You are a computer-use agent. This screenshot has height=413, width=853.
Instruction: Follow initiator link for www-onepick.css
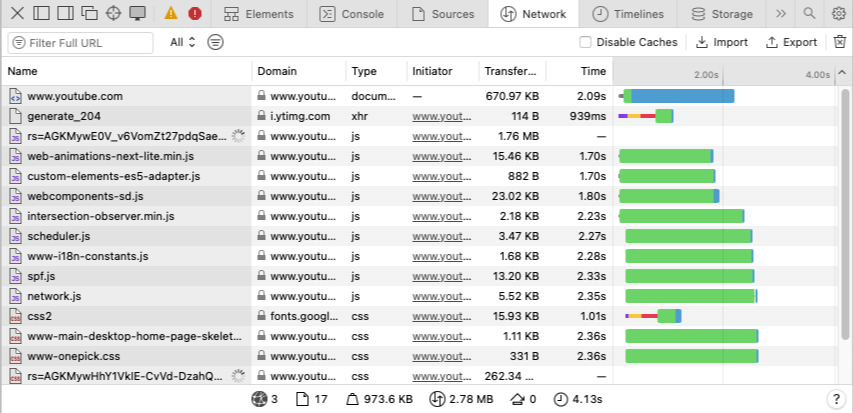click(442, 356)
